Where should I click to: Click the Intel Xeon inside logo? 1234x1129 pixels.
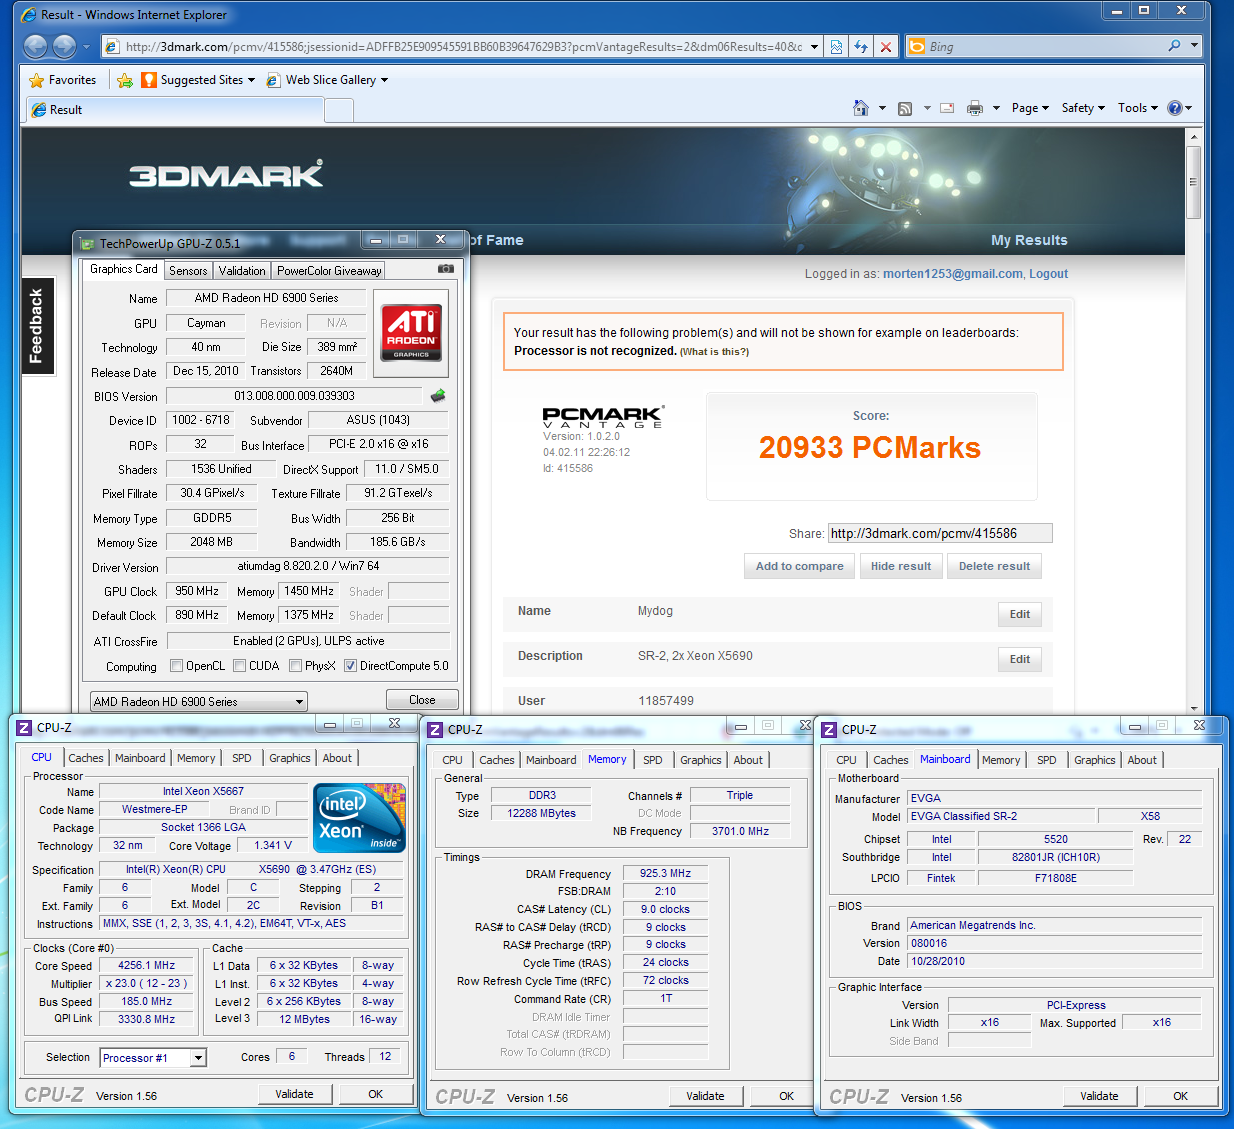(360, 817)
